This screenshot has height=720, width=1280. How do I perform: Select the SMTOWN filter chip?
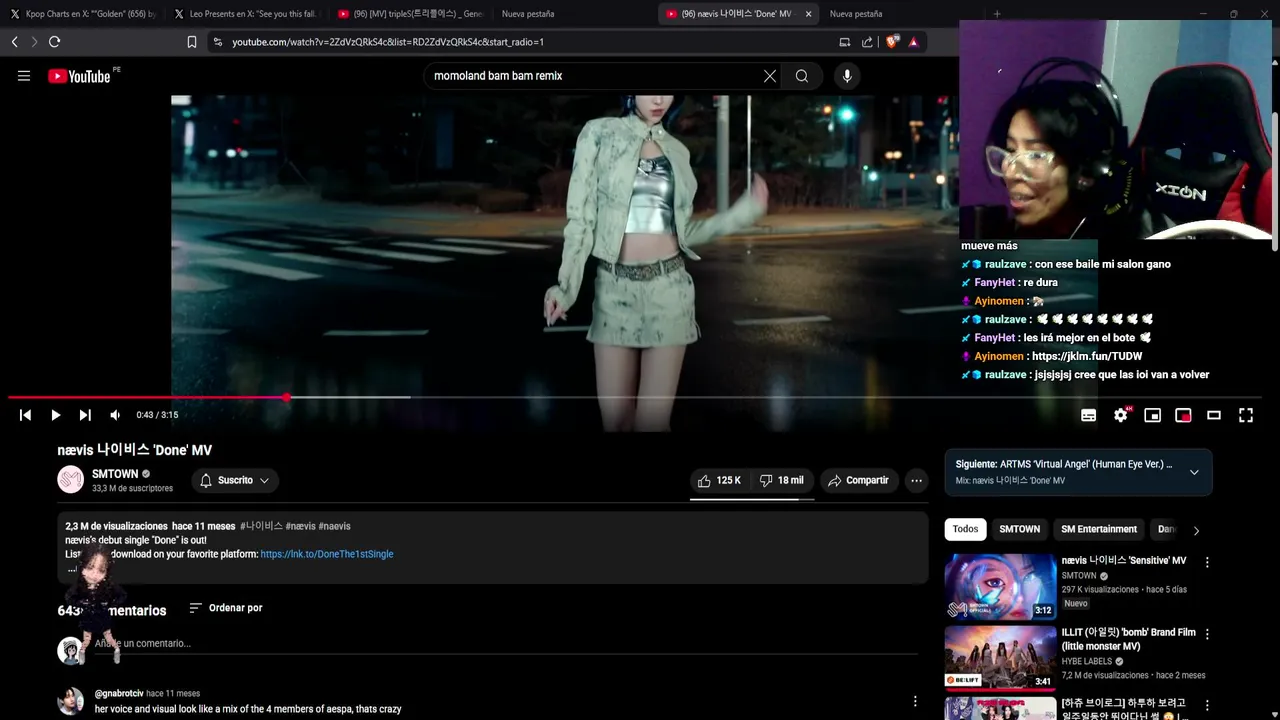coord(1020,529)
